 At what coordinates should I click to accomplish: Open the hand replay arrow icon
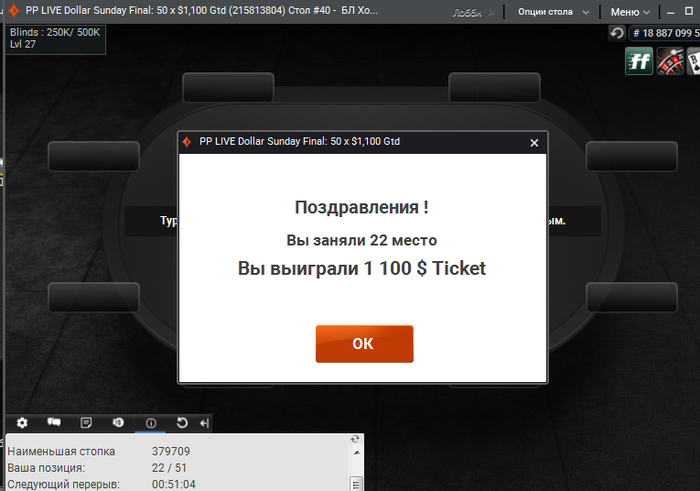click(x=182, y=423)
